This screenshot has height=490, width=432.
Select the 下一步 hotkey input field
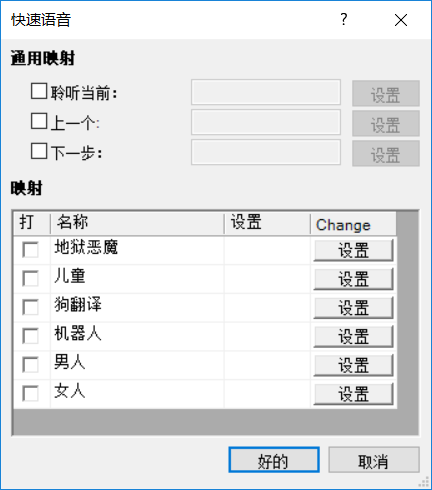(x=266, y=152)
